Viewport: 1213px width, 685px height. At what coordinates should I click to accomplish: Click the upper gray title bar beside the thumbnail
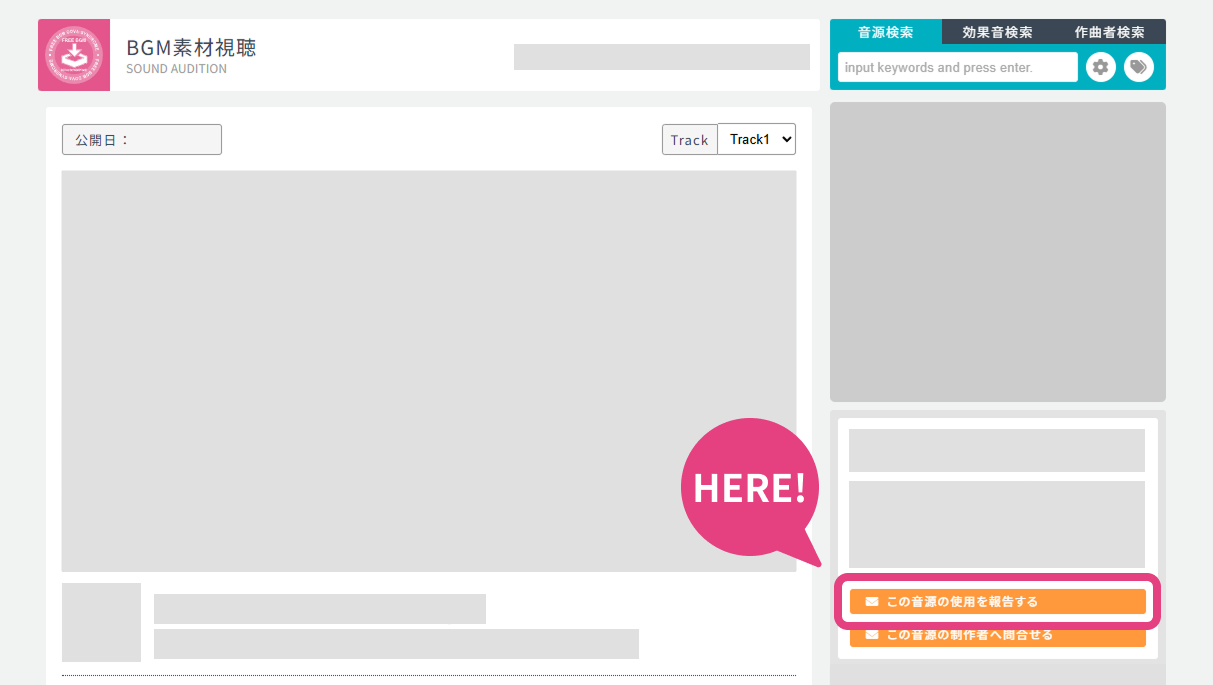coord(319,609)
